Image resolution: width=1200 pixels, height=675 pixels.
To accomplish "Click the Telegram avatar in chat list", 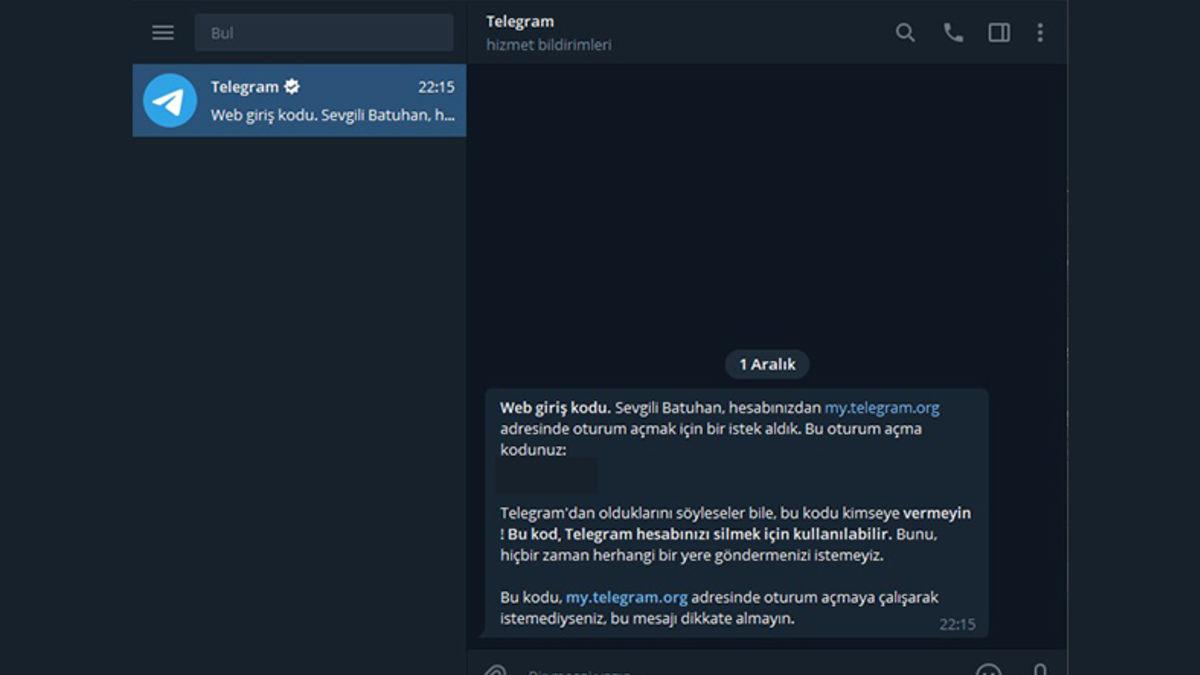I will [x=170, y=100].
